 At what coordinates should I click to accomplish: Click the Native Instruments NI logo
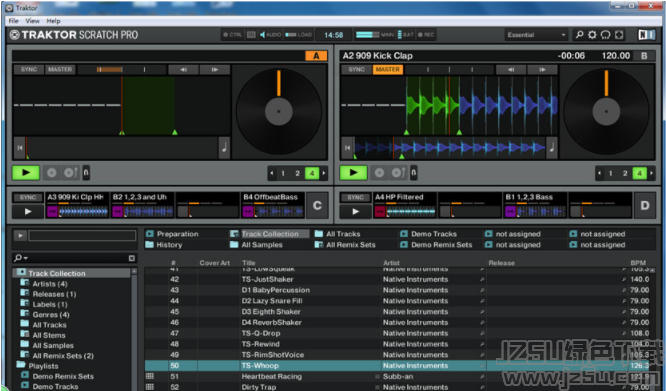click(646, 35)
